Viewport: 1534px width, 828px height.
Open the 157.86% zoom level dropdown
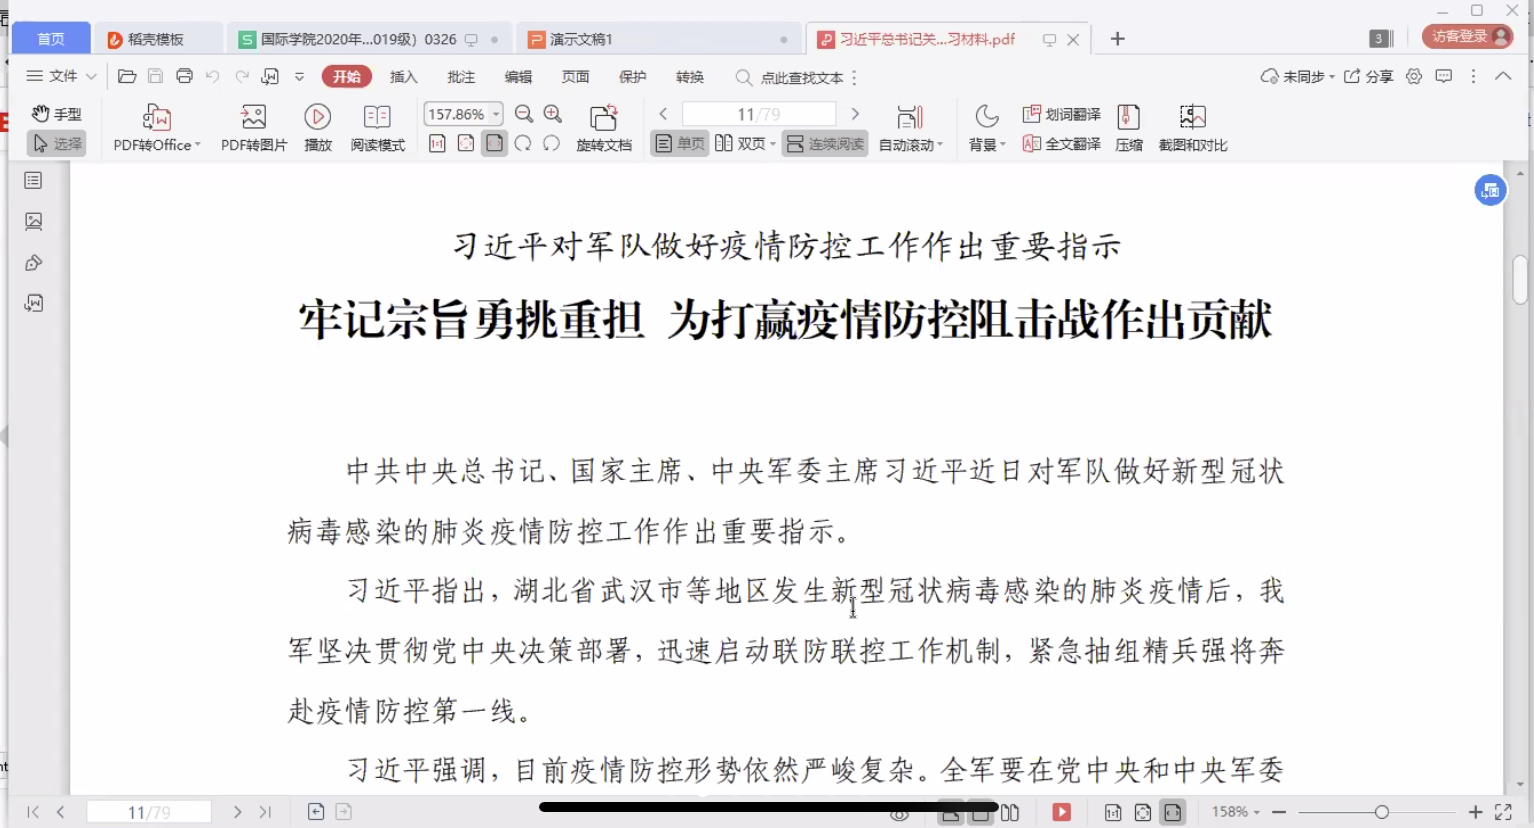[x=496, y=114]
